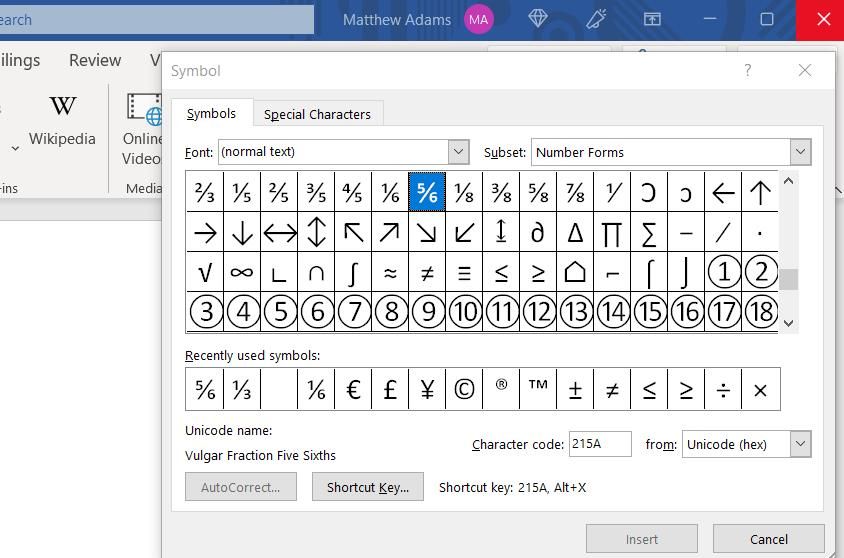Click the Wikipedia add-in icon

(x=62, y=121)
